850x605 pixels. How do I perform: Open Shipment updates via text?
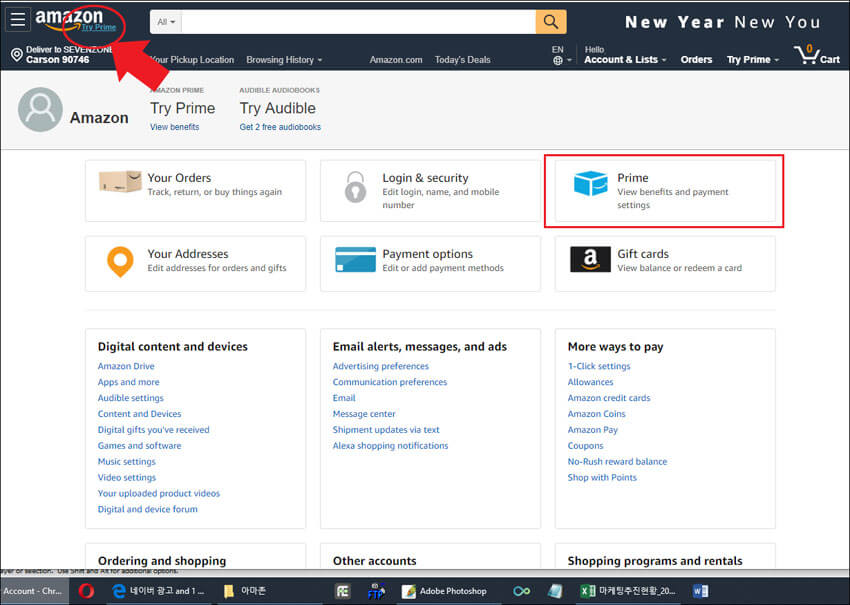point(386,429)
